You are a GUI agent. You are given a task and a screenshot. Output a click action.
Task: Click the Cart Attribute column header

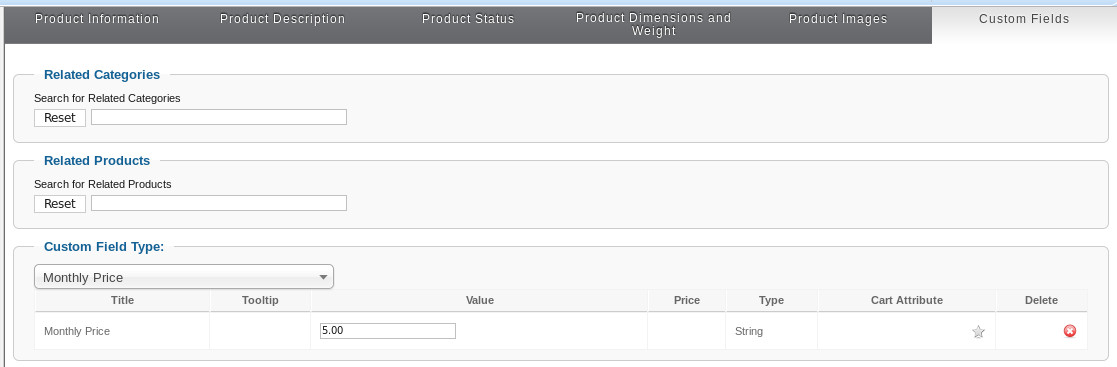tap(907, 301)
